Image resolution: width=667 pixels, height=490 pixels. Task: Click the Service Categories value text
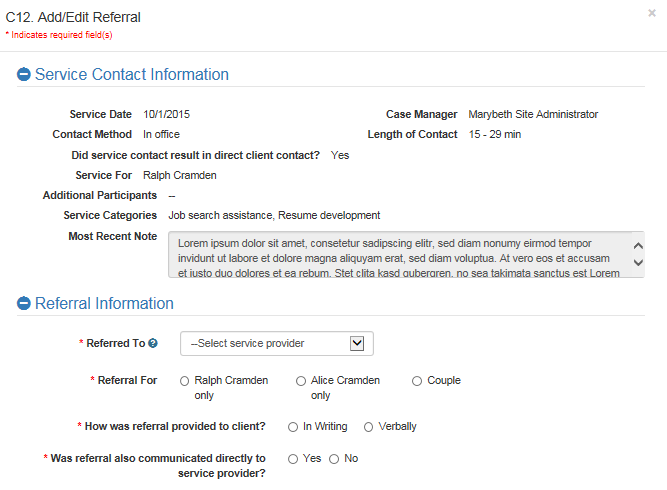(274, 215)
